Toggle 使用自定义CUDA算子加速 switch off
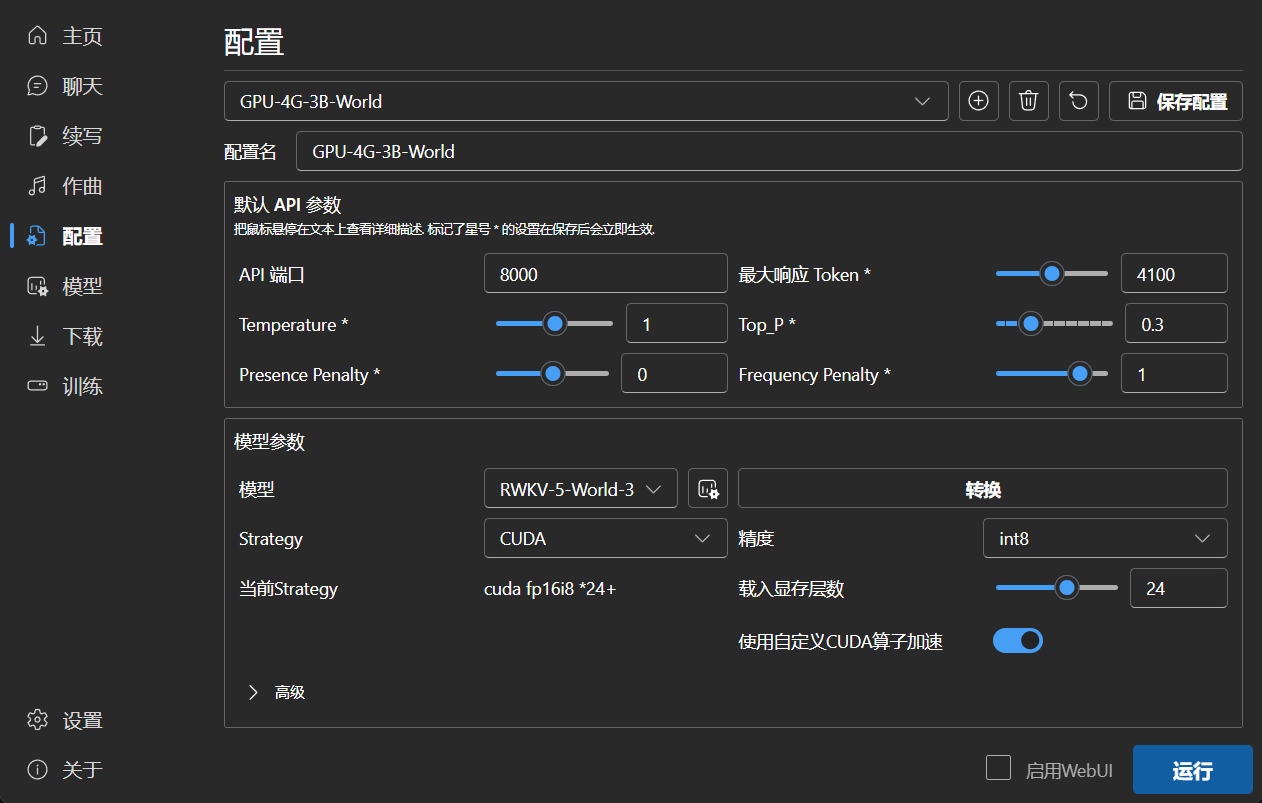The height and width of the screenshot is (803, 1262). click(x=1017, y=641)
